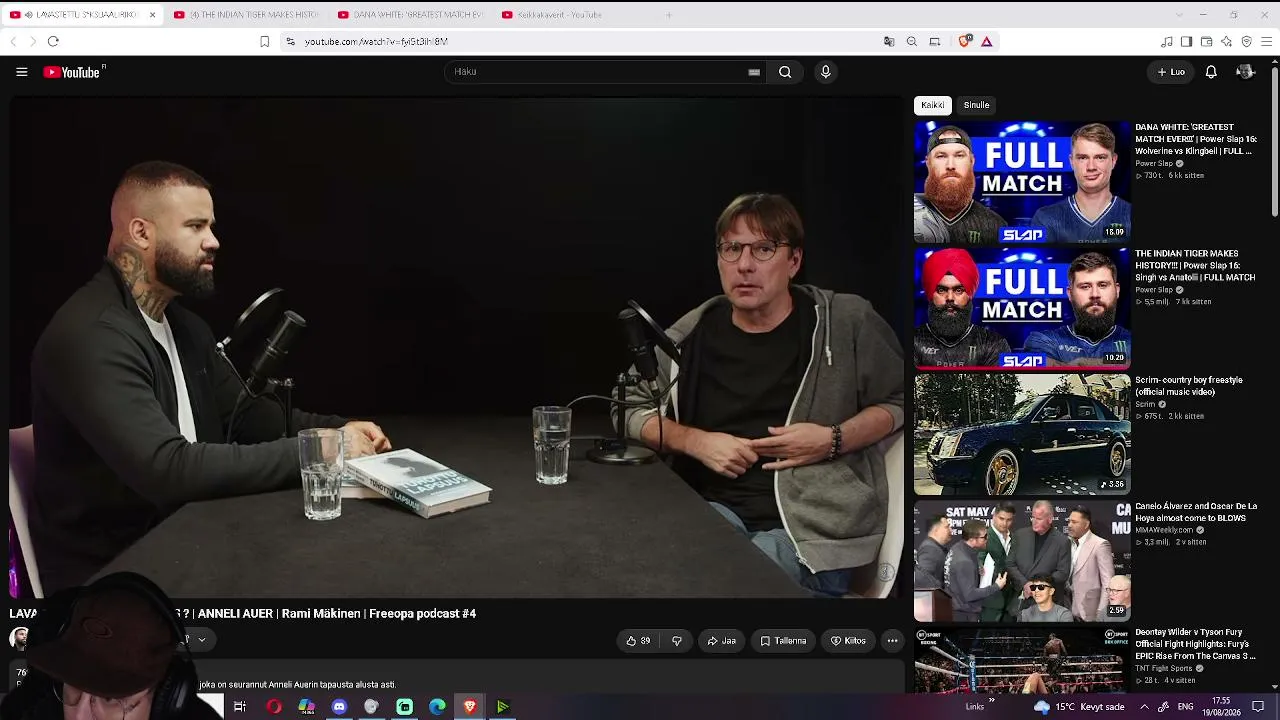The width and height of the screenshot is (1280, 720).
Task: Click the translate page icon
Action: (x=889, y=41)
